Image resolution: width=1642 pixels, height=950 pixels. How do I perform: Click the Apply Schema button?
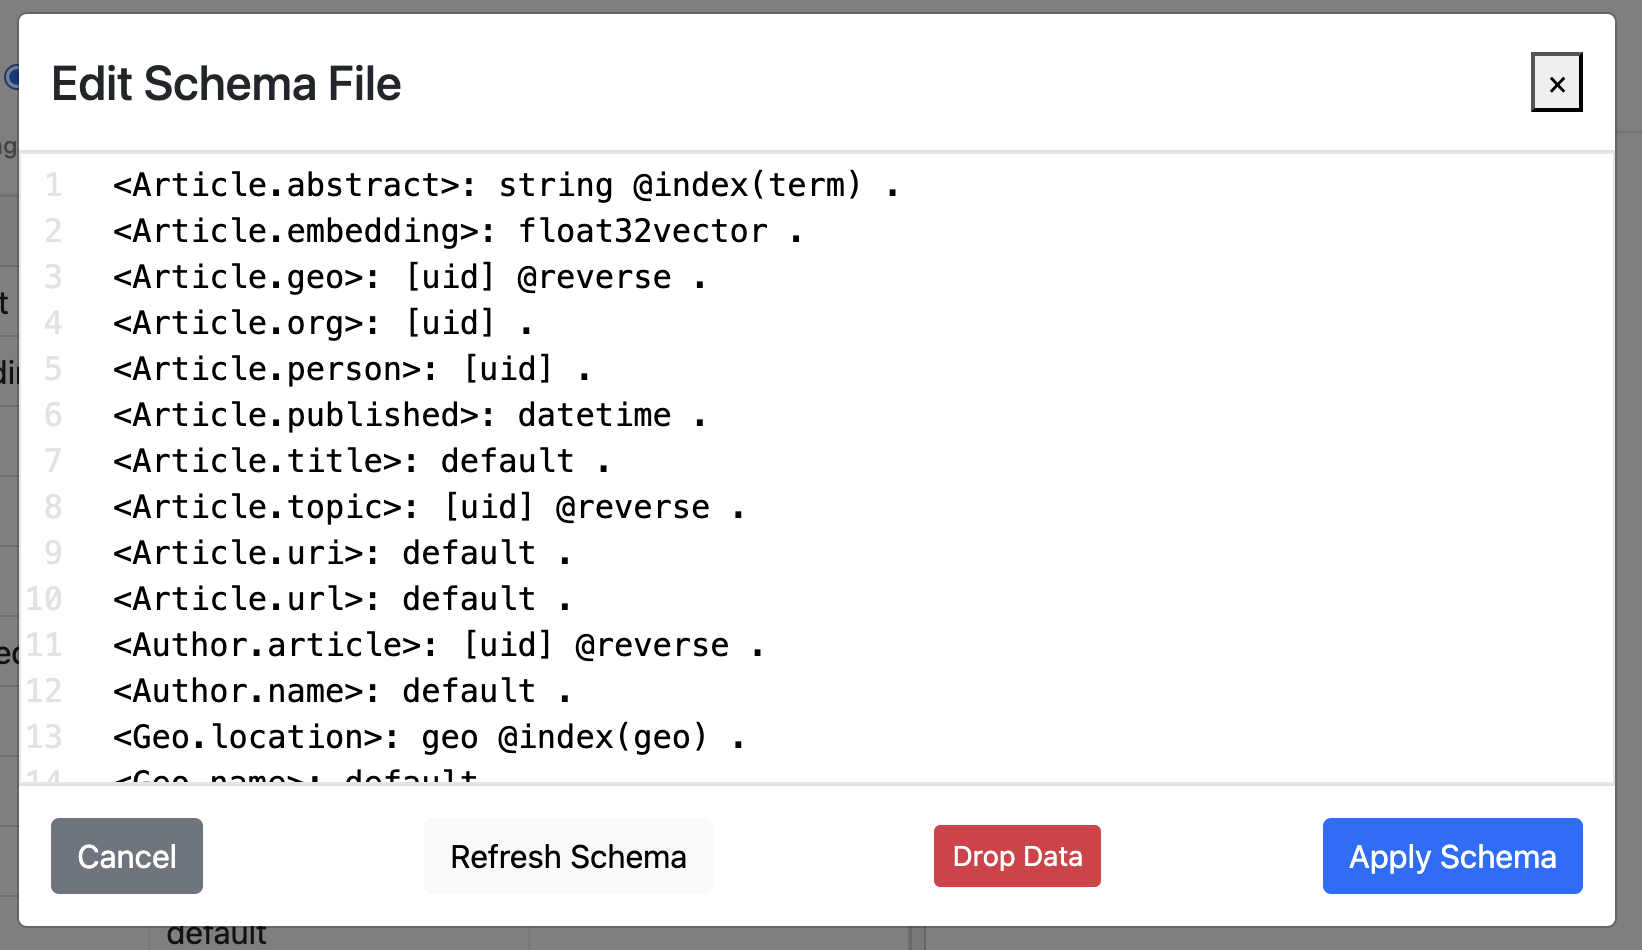pyautogui.click(x=1451, y=856)
